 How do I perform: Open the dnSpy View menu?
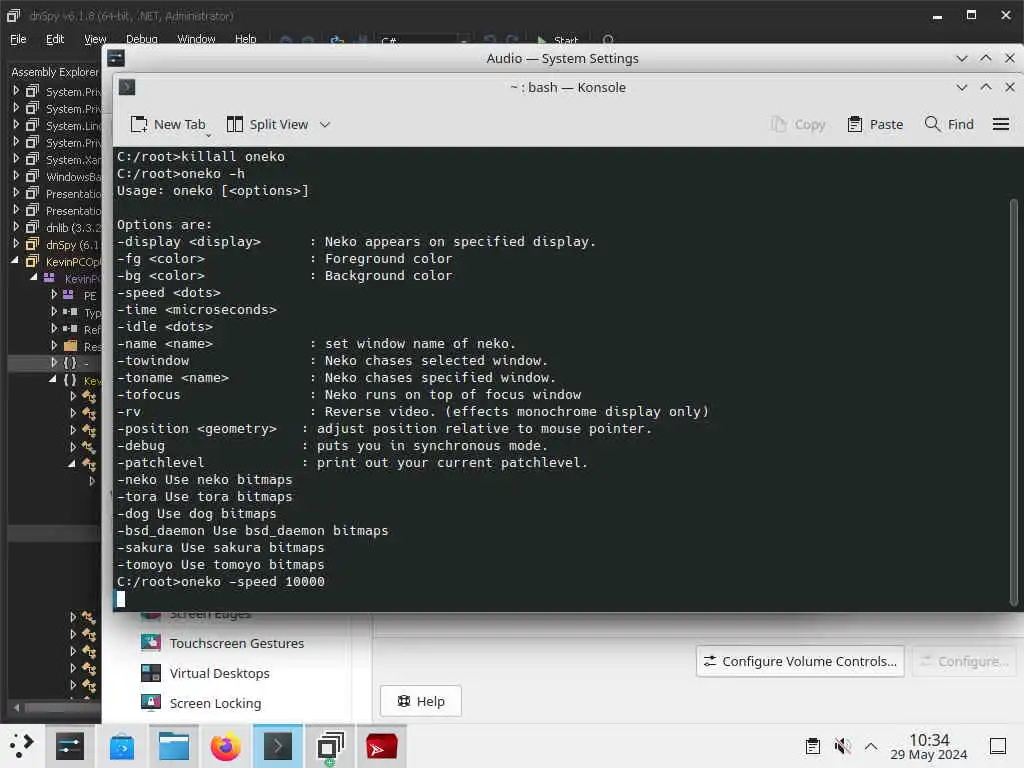point(95,39)
